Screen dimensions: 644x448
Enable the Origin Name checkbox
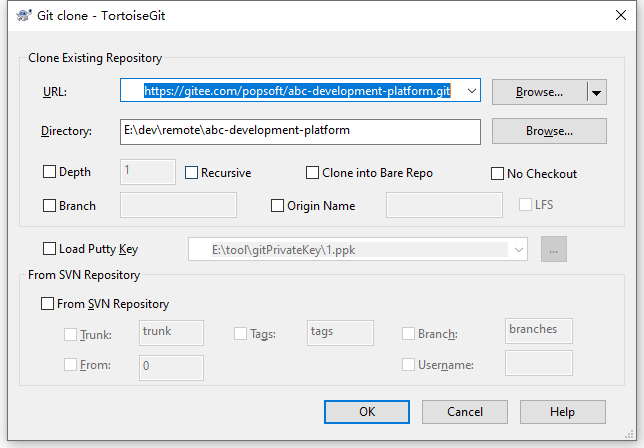click(277, 205)
